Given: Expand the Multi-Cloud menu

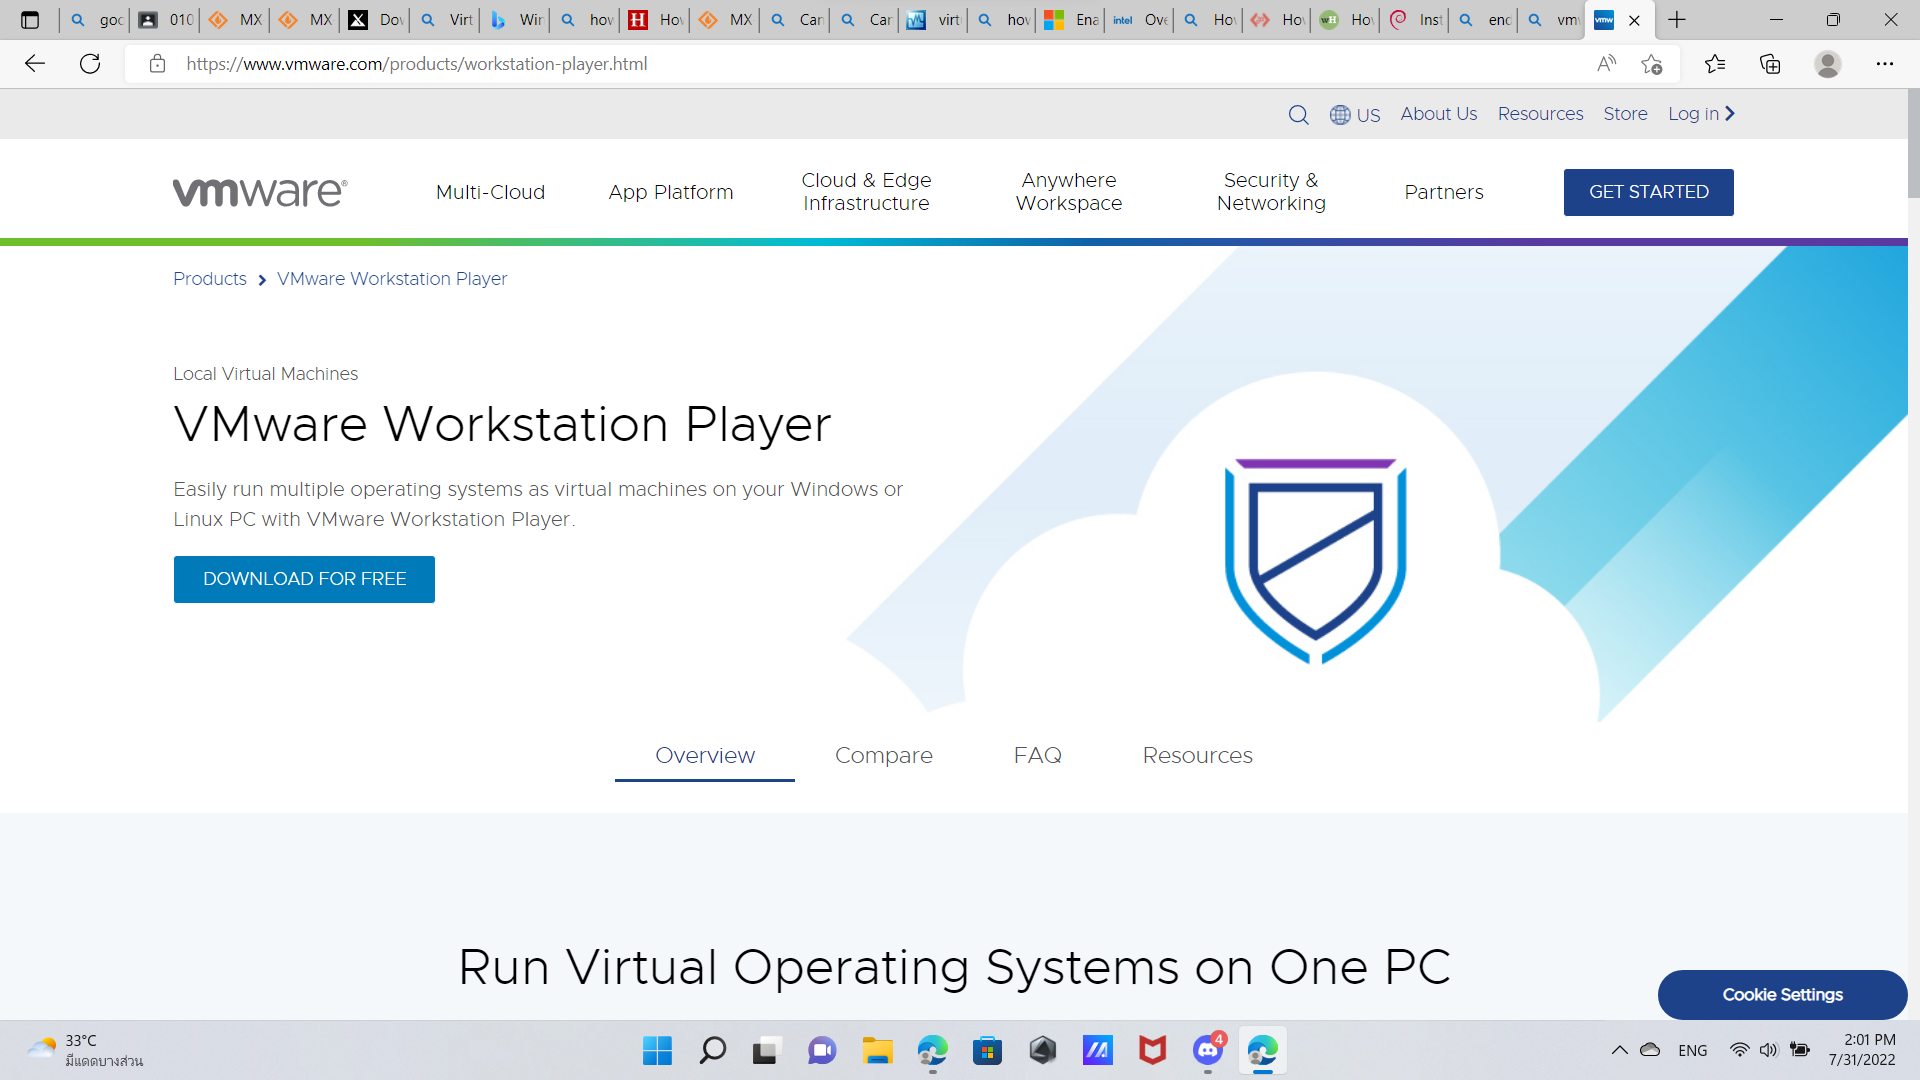Looking at the screenshot, I should [491, 193].
